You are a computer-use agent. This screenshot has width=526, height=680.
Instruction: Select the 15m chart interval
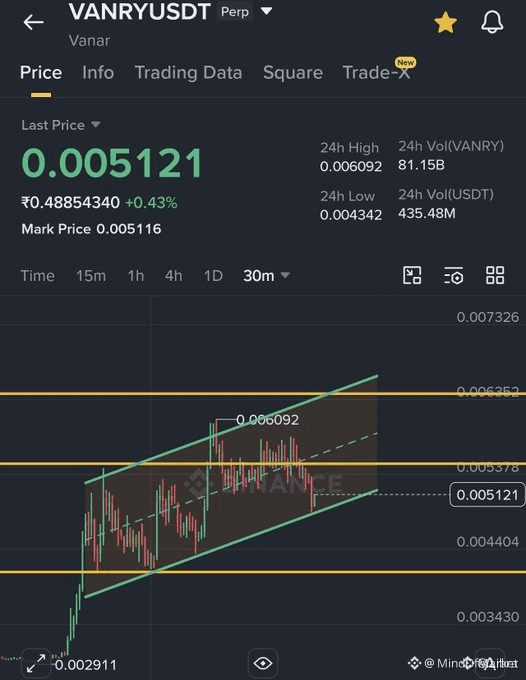tap(91, 276)
